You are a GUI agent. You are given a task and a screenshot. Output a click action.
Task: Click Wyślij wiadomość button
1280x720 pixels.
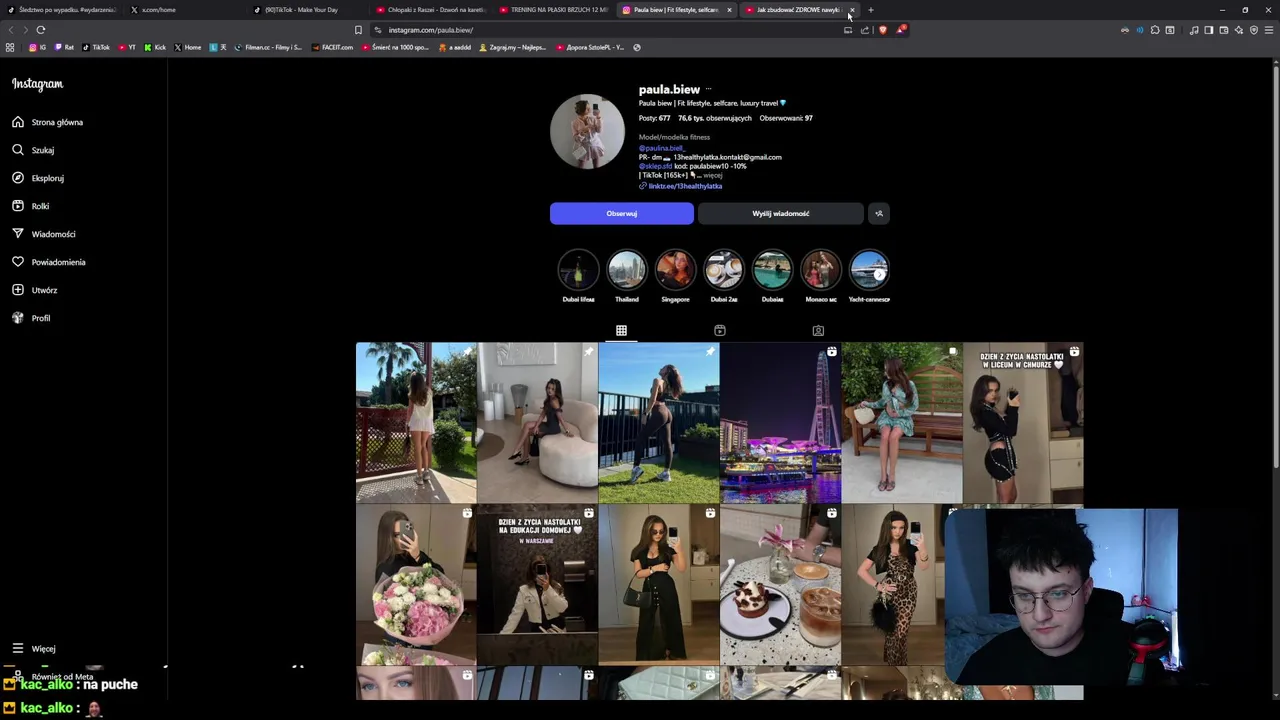(x=780, y=213)
